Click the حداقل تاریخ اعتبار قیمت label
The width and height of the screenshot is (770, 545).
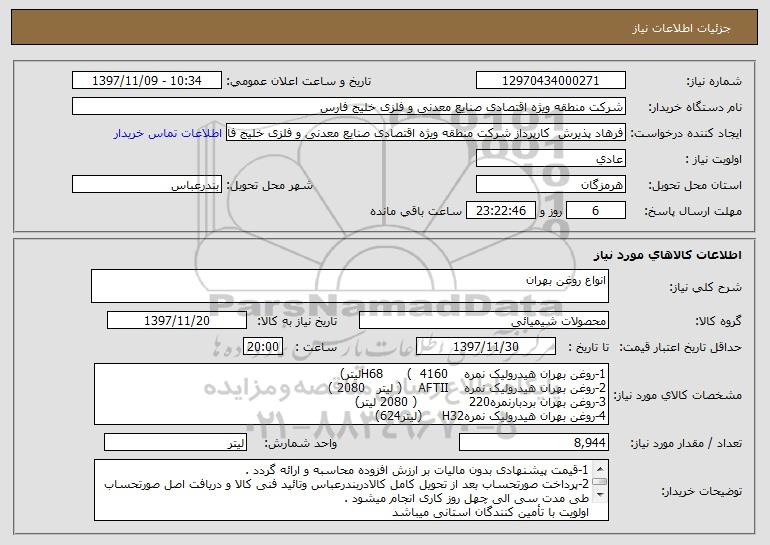click(x=680, y=348)
